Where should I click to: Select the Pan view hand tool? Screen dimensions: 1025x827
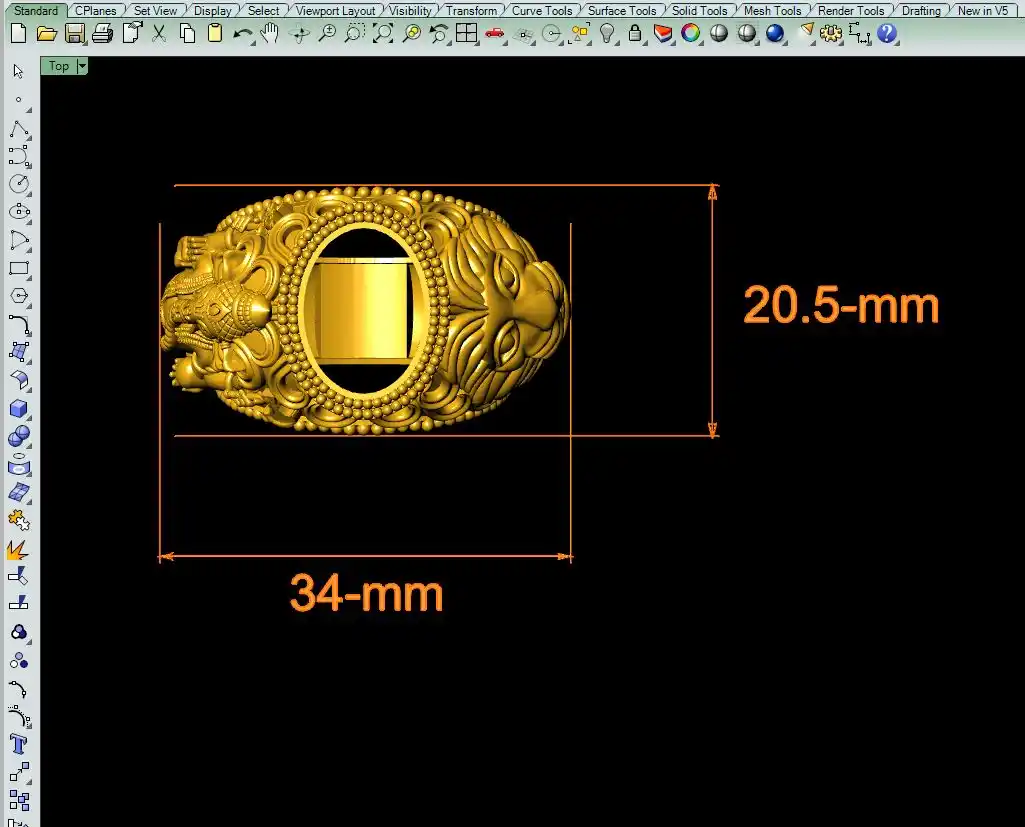[x=270, y=33]
